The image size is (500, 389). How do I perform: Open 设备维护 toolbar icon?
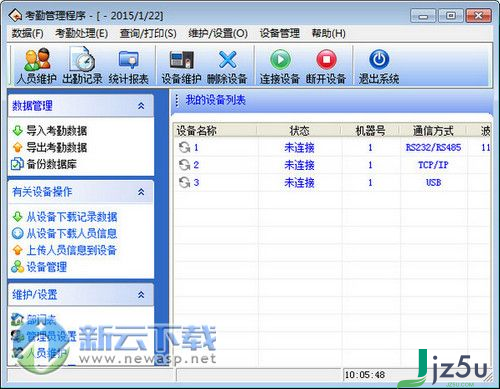pyautogui.click(x=181, y=60)
